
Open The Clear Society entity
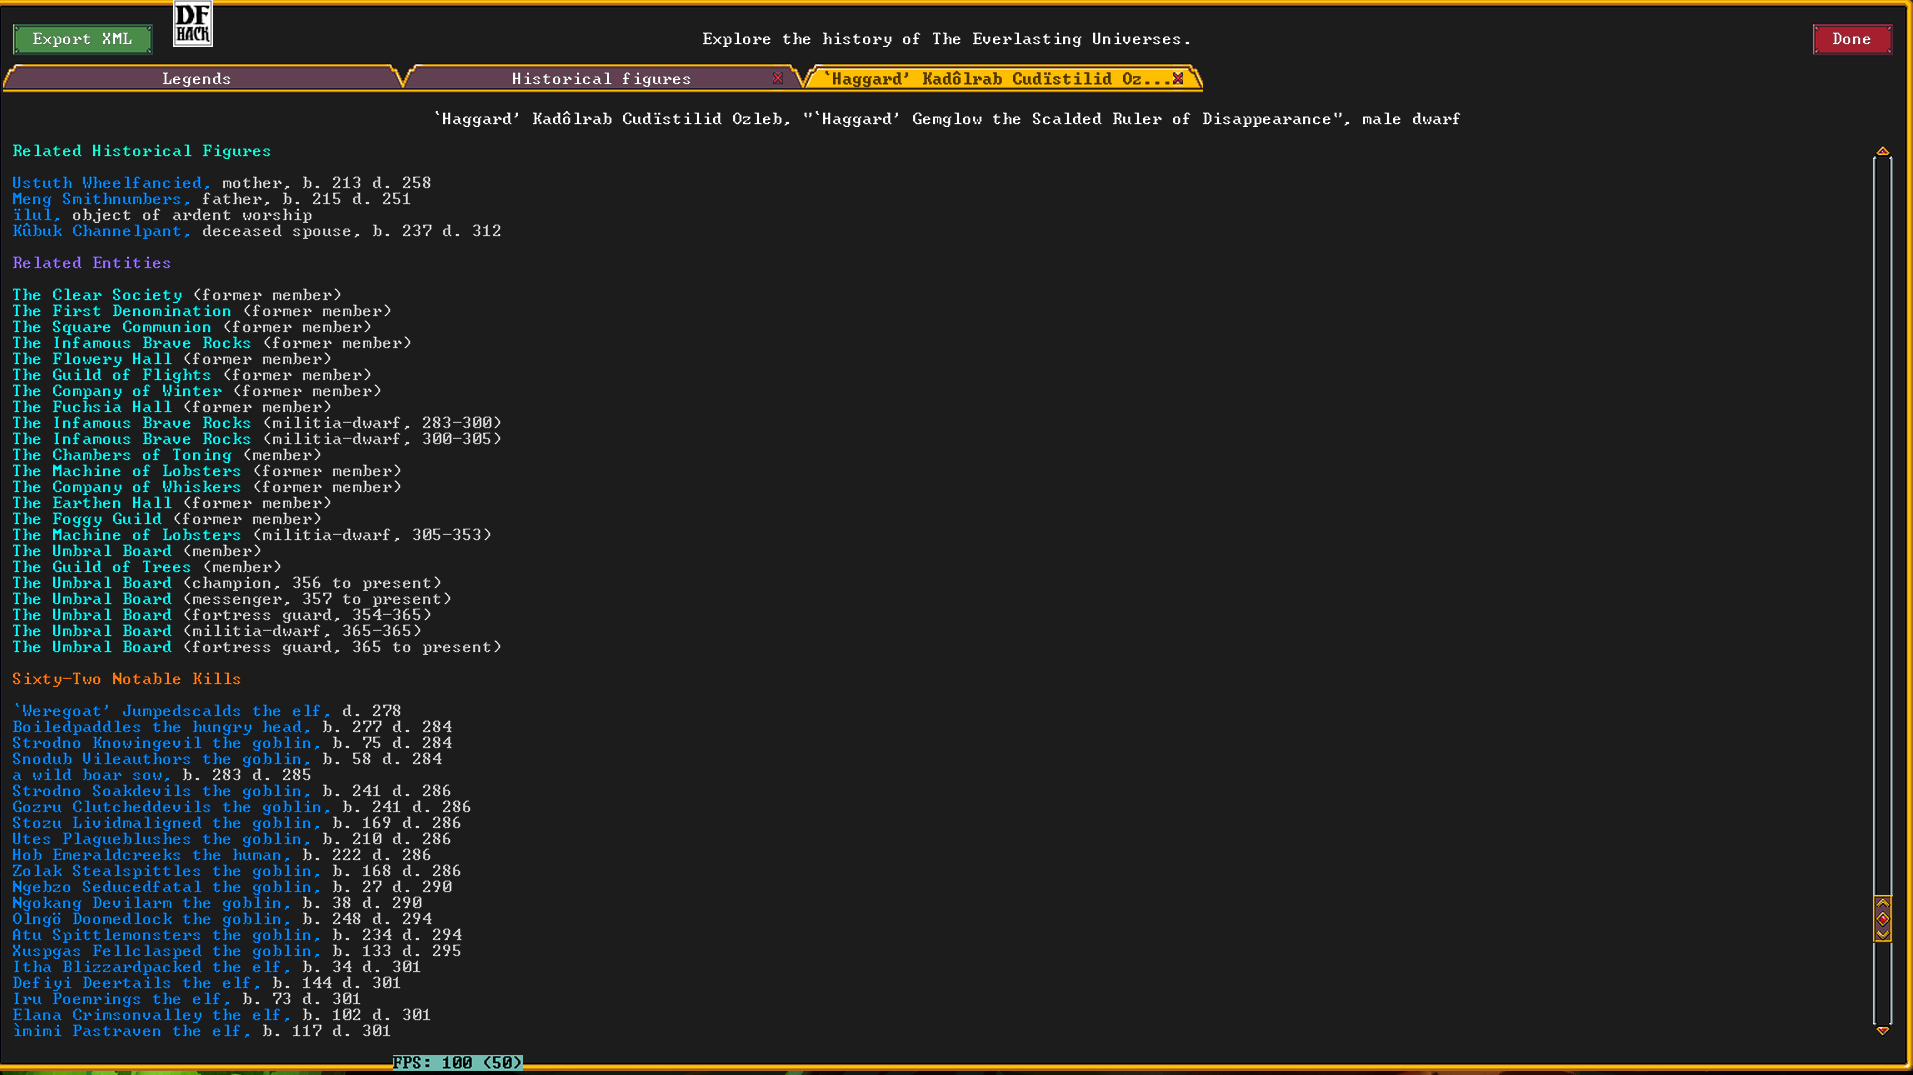click(x=97, y=295)
